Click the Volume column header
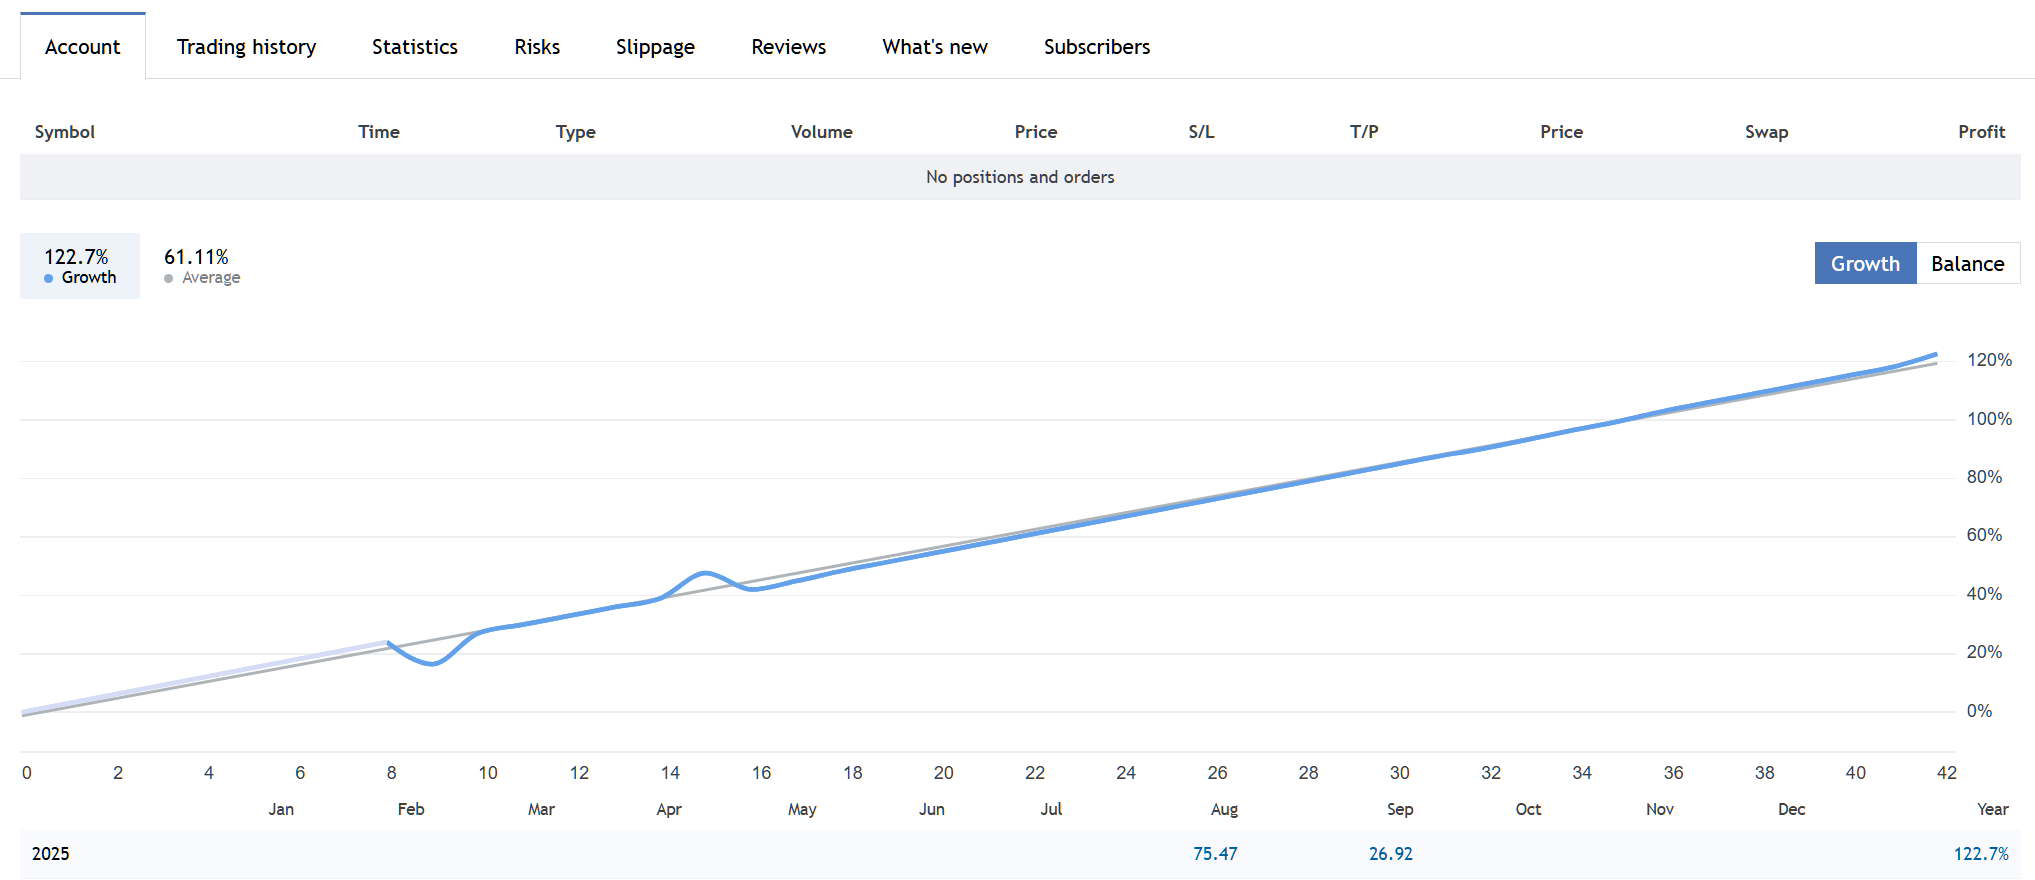 pos(821,132)
